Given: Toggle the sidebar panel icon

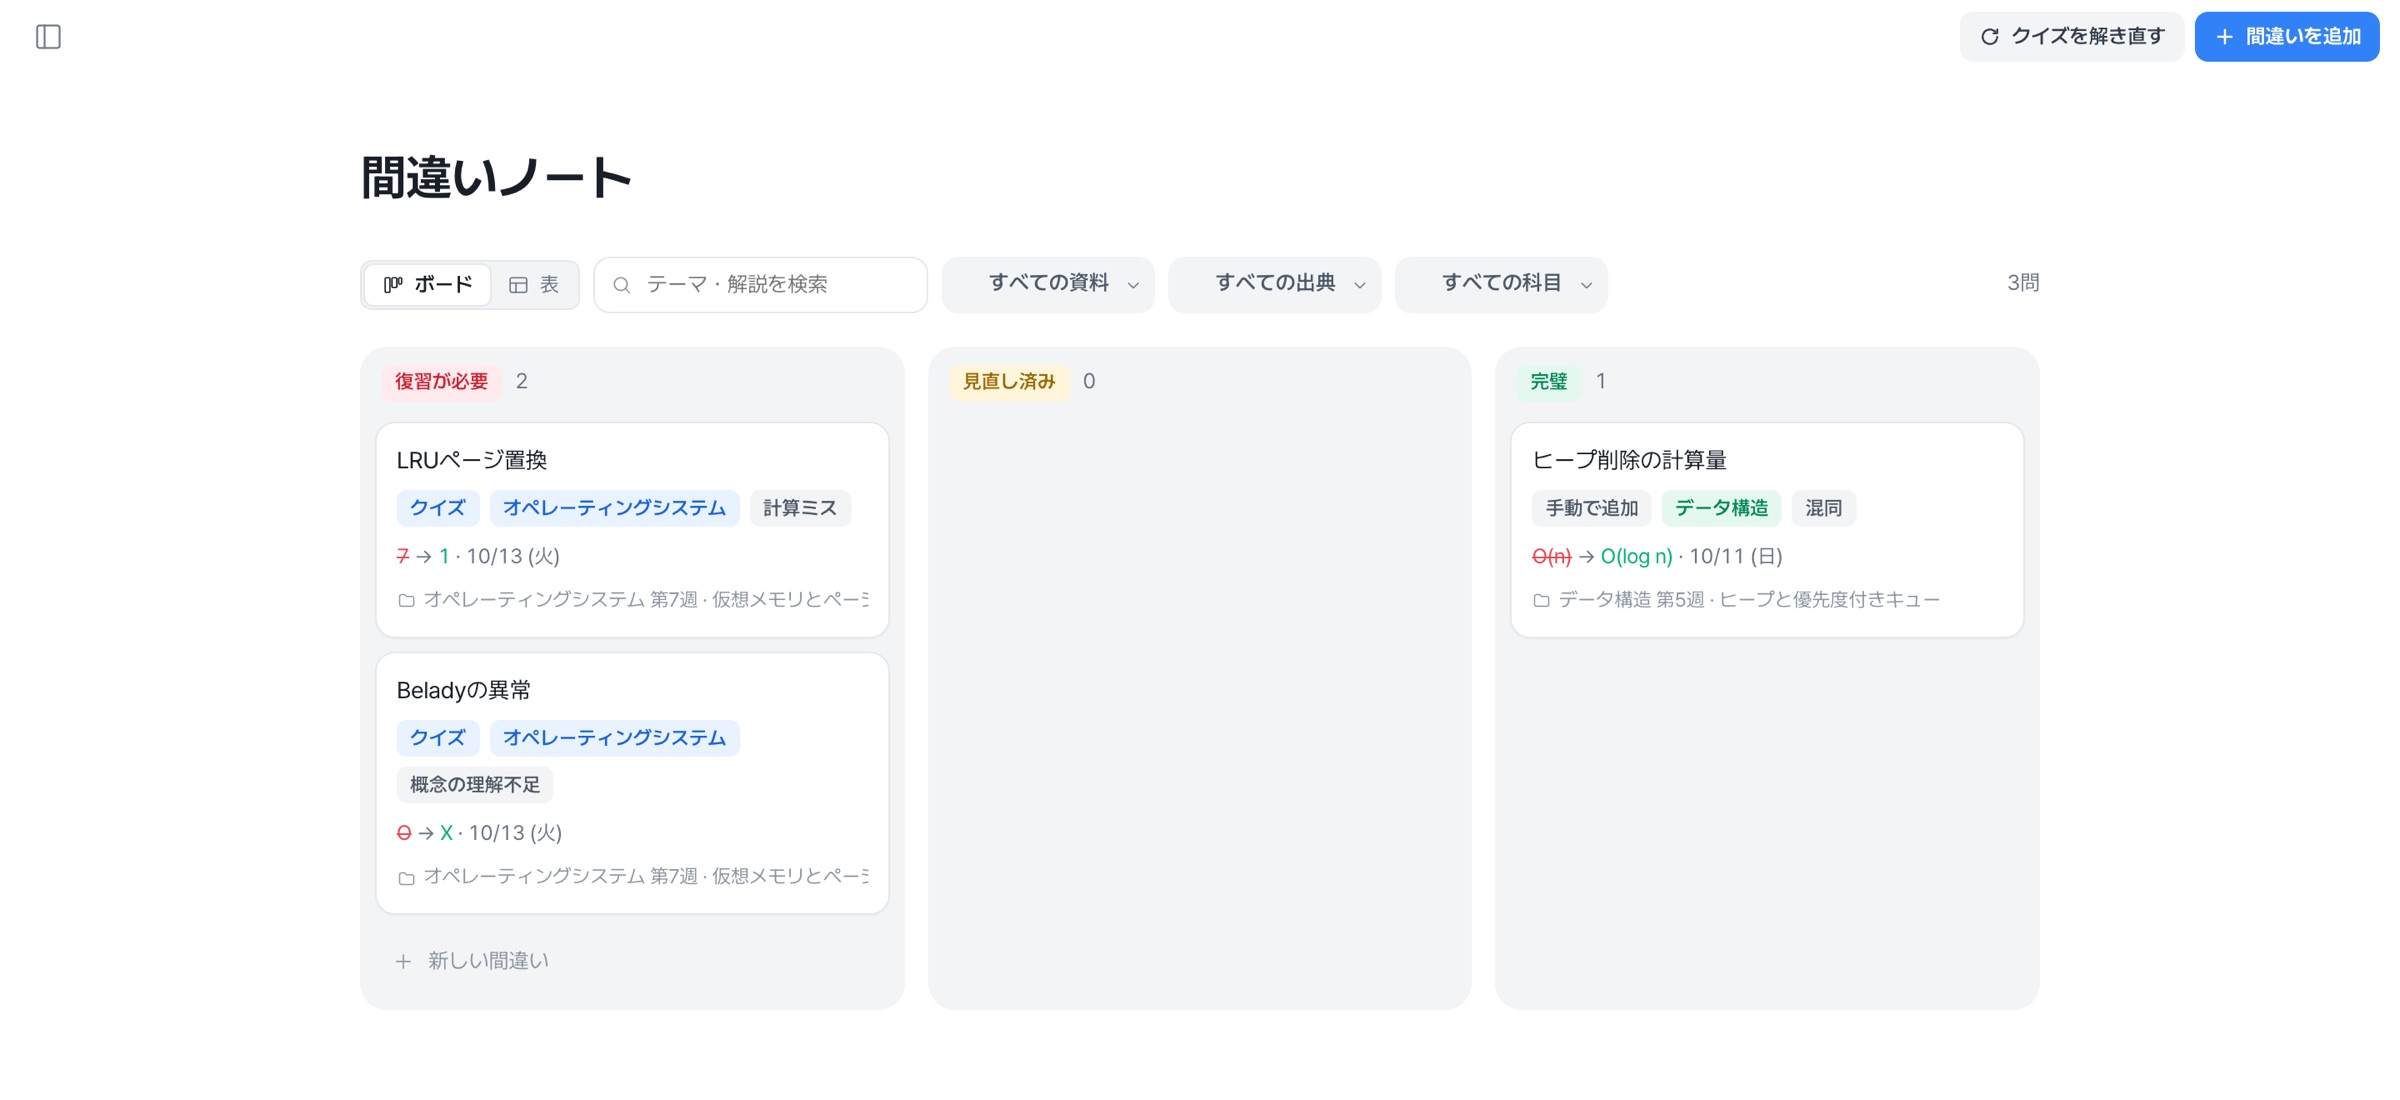Looking at the screenshot, I should pyautogui.click(x=48, y=37).
